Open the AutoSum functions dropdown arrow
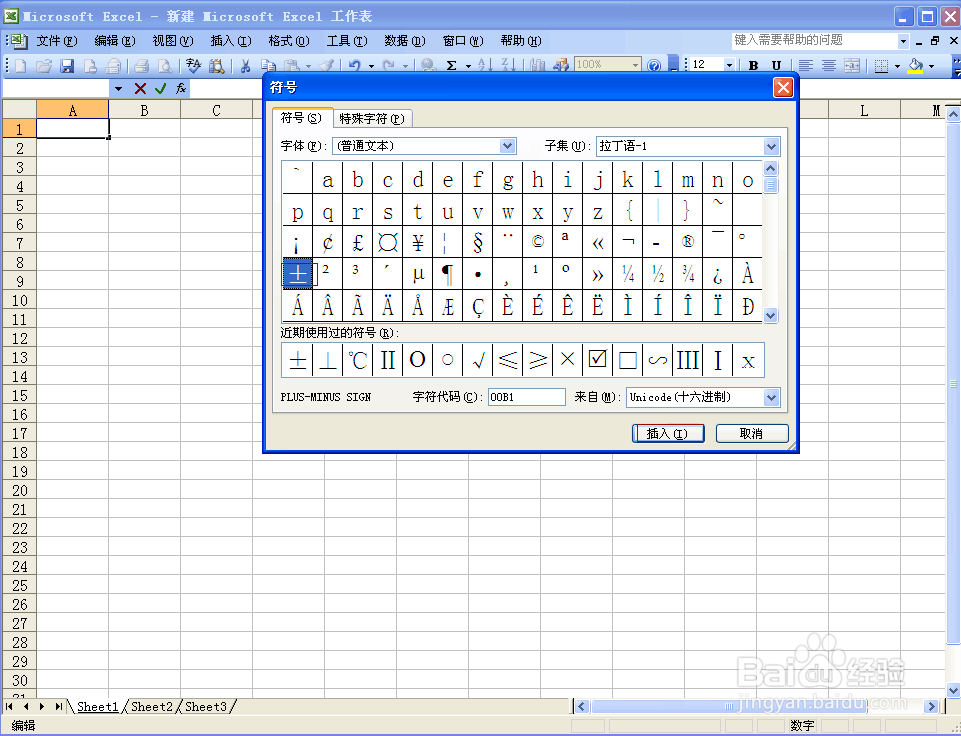This screenshot has width=961, height=736. pyautogui.click(x=468, y=66)
